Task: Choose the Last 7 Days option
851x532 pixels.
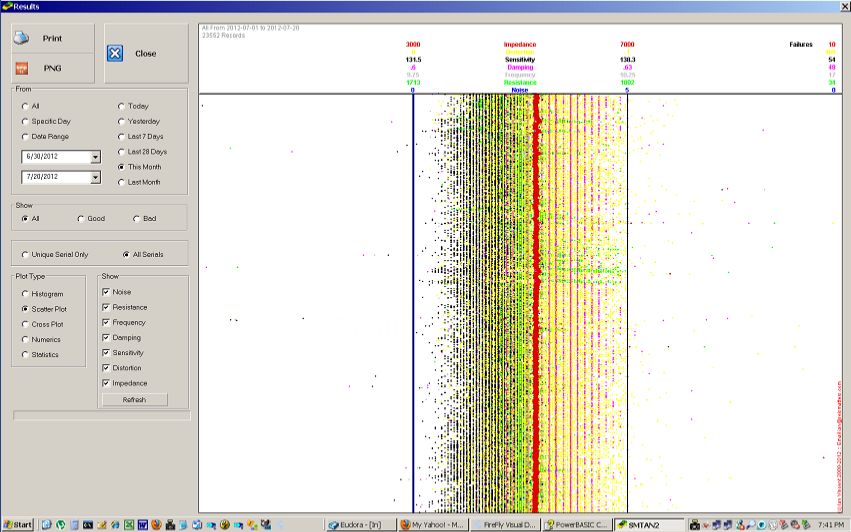Action: tap(121, 137)
